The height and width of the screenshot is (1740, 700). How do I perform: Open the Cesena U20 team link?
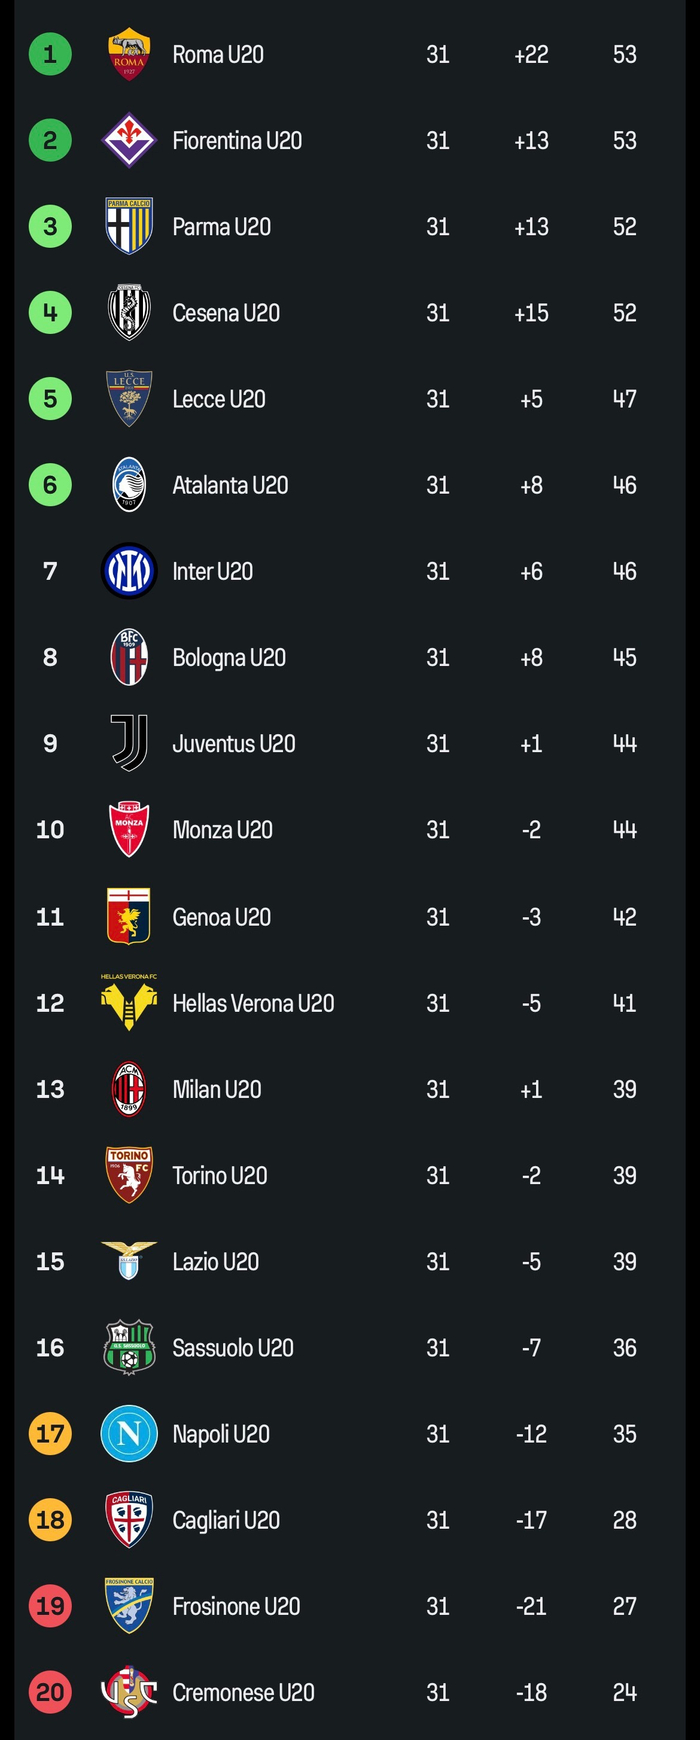(x=226, y=313)
